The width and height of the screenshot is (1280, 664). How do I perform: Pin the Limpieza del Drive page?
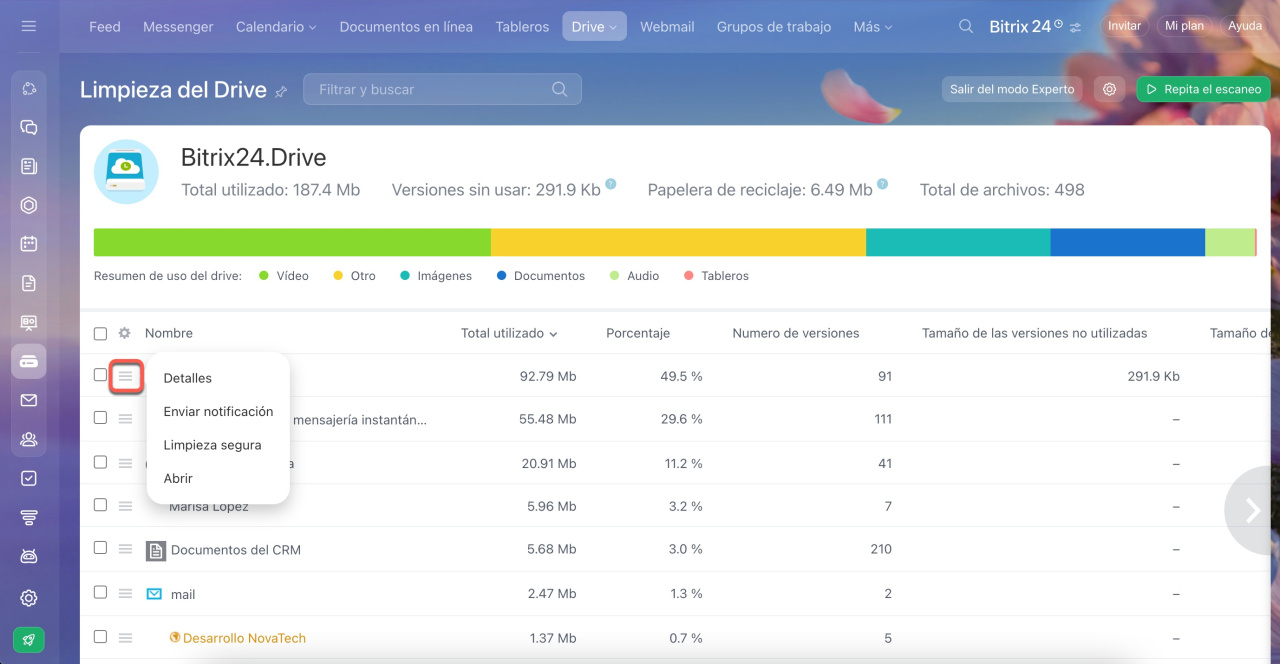coord(281,91)
